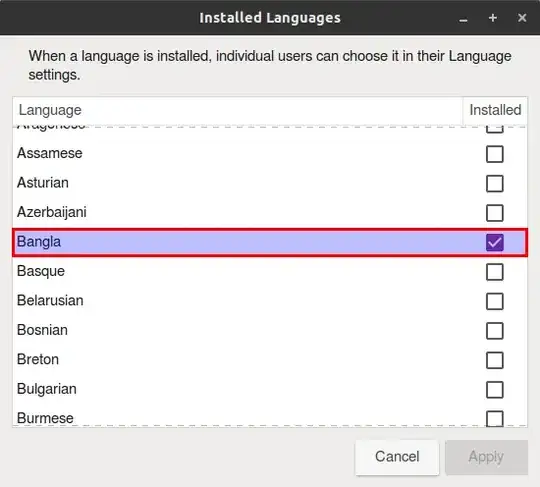The height and width of the screenshot is (487, 540).
Task: Enable the Belarusian language checkbox
Action: coord(495,301)
